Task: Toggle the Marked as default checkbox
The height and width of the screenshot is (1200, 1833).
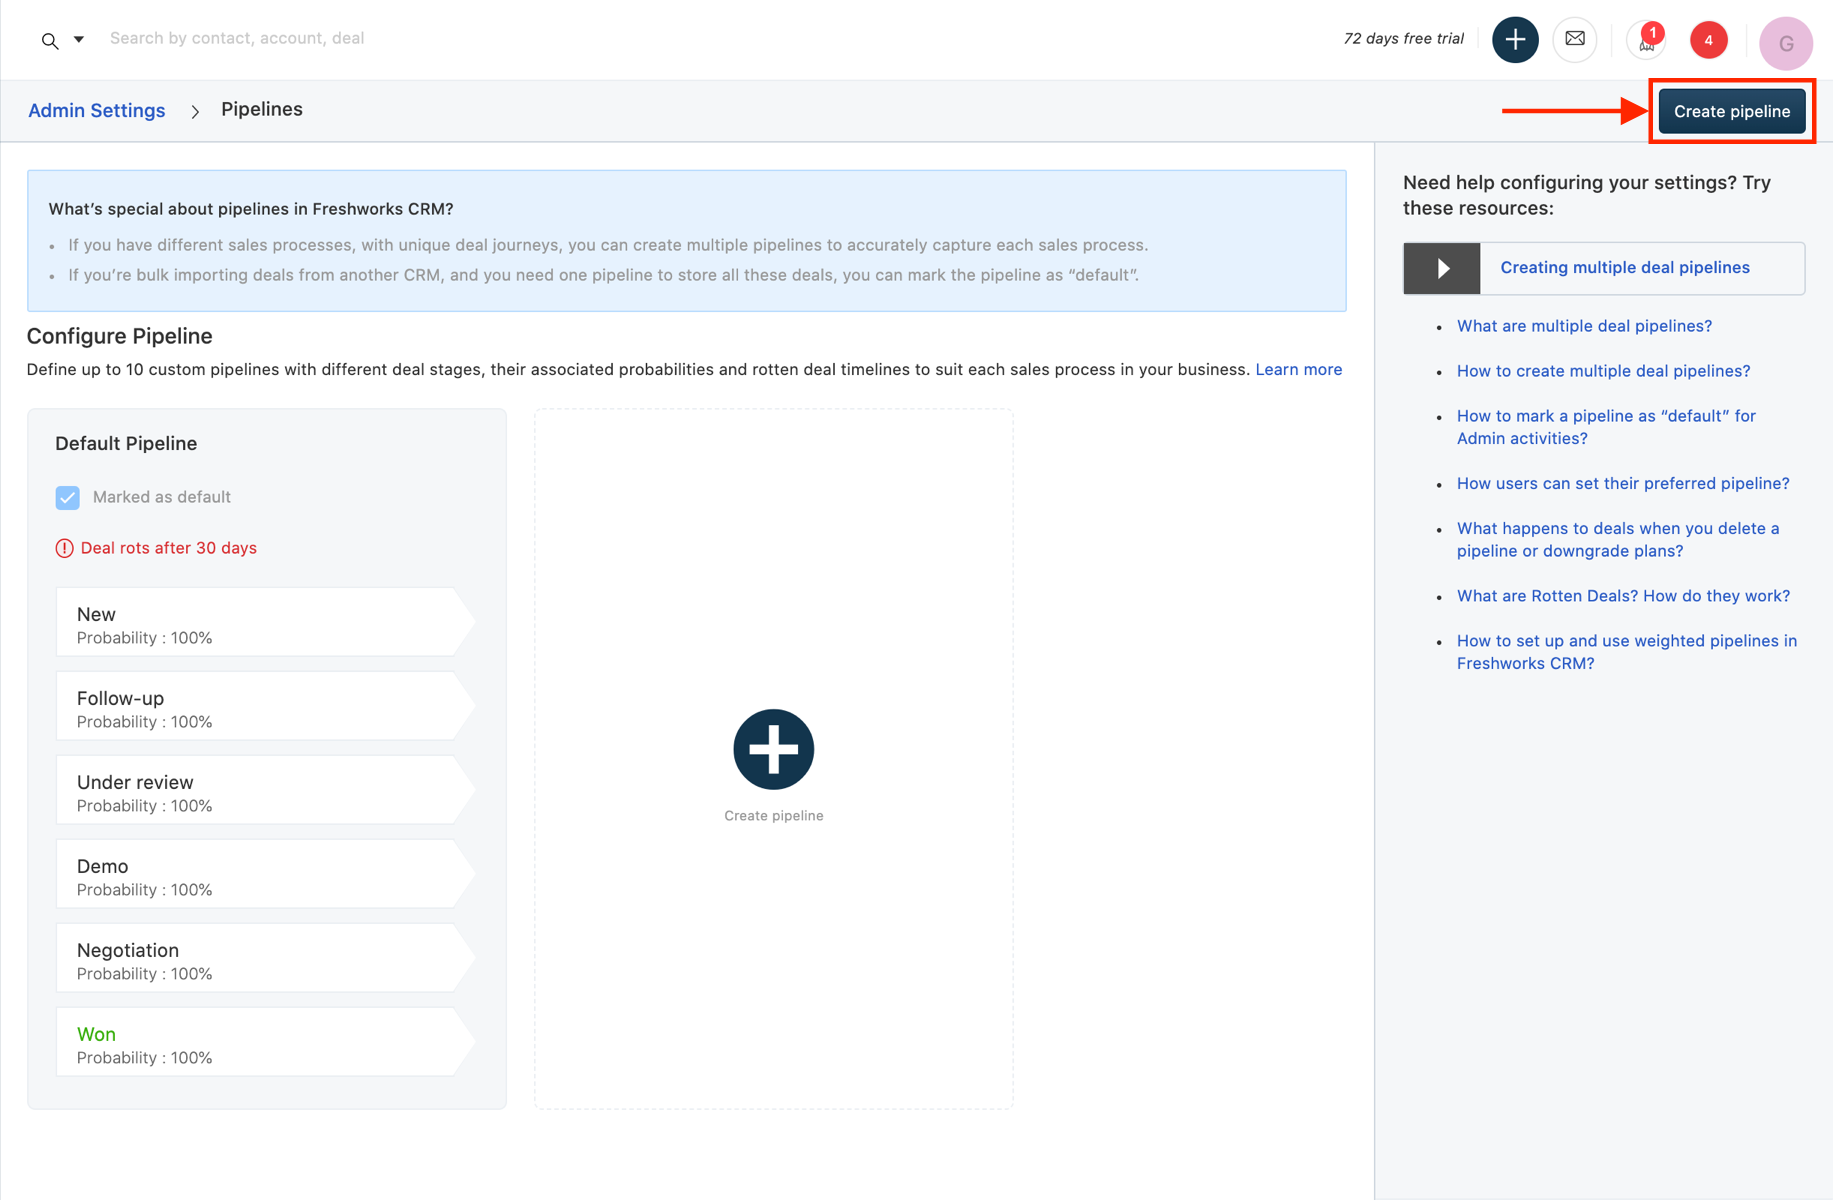Action: tap(67, 497)
